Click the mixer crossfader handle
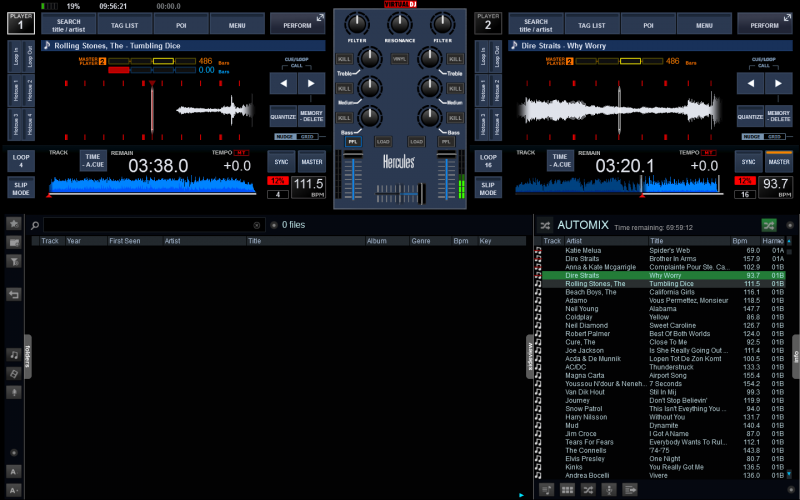 coord(421,194)
